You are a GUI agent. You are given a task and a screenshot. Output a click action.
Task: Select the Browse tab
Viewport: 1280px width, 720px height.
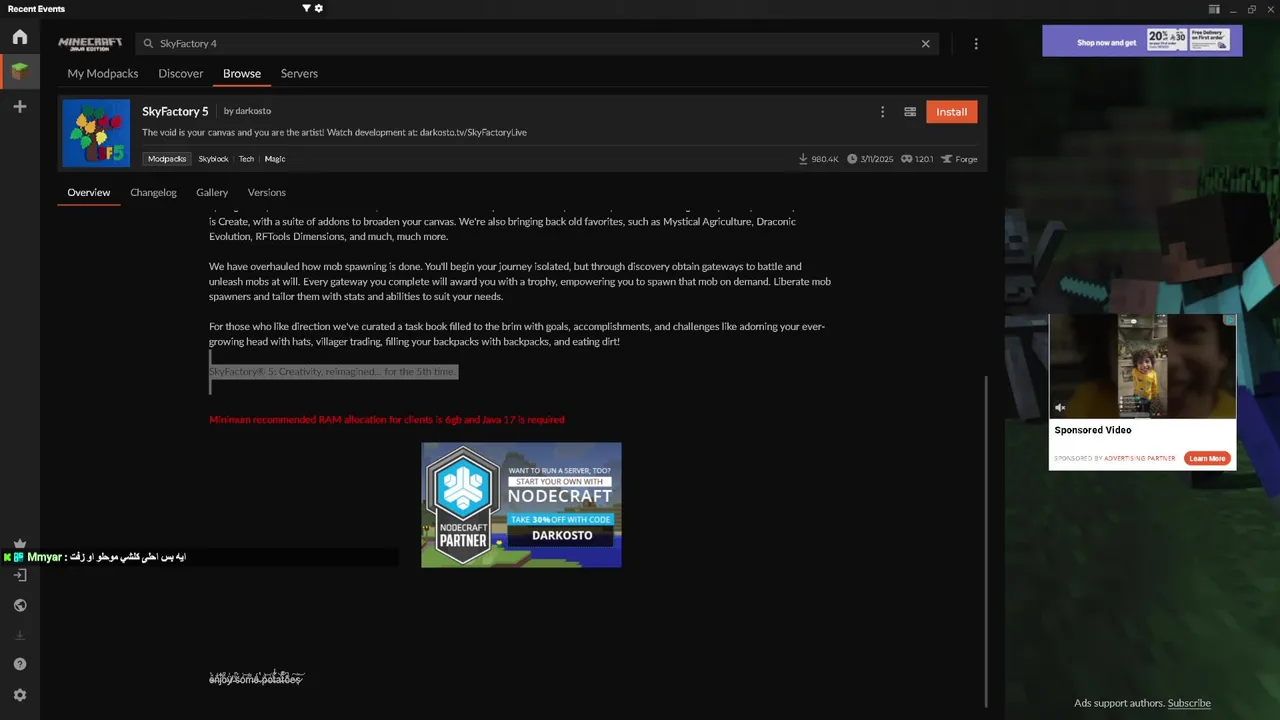[242, 73]
